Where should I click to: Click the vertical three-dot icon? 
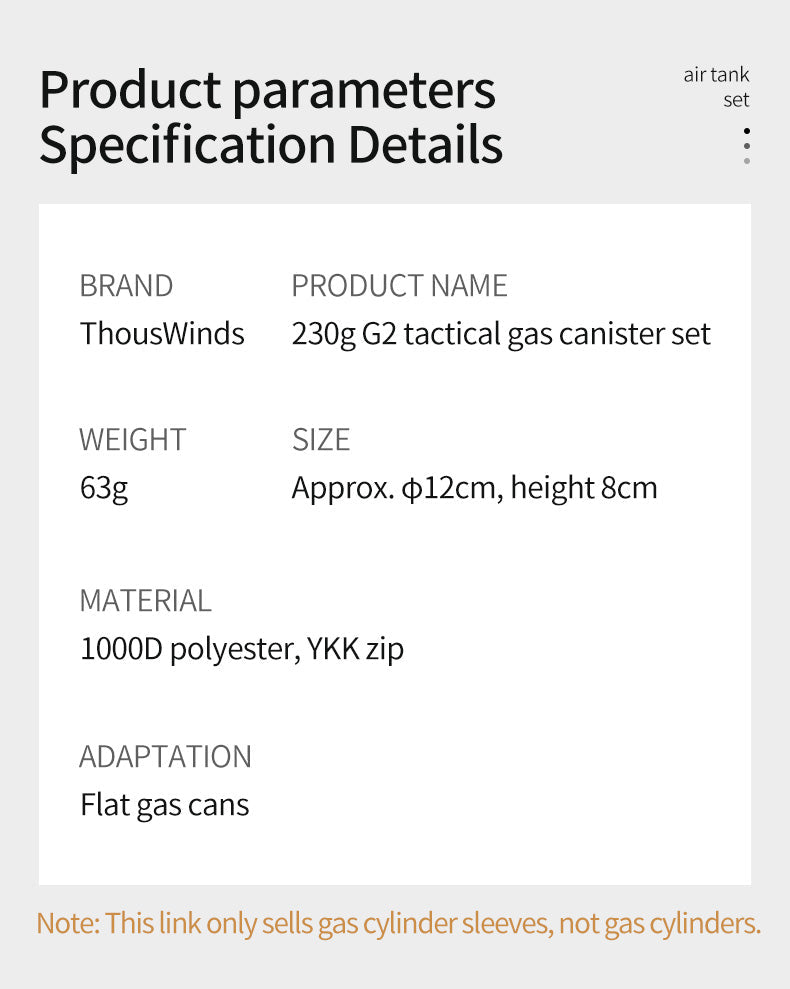point(746,146)
